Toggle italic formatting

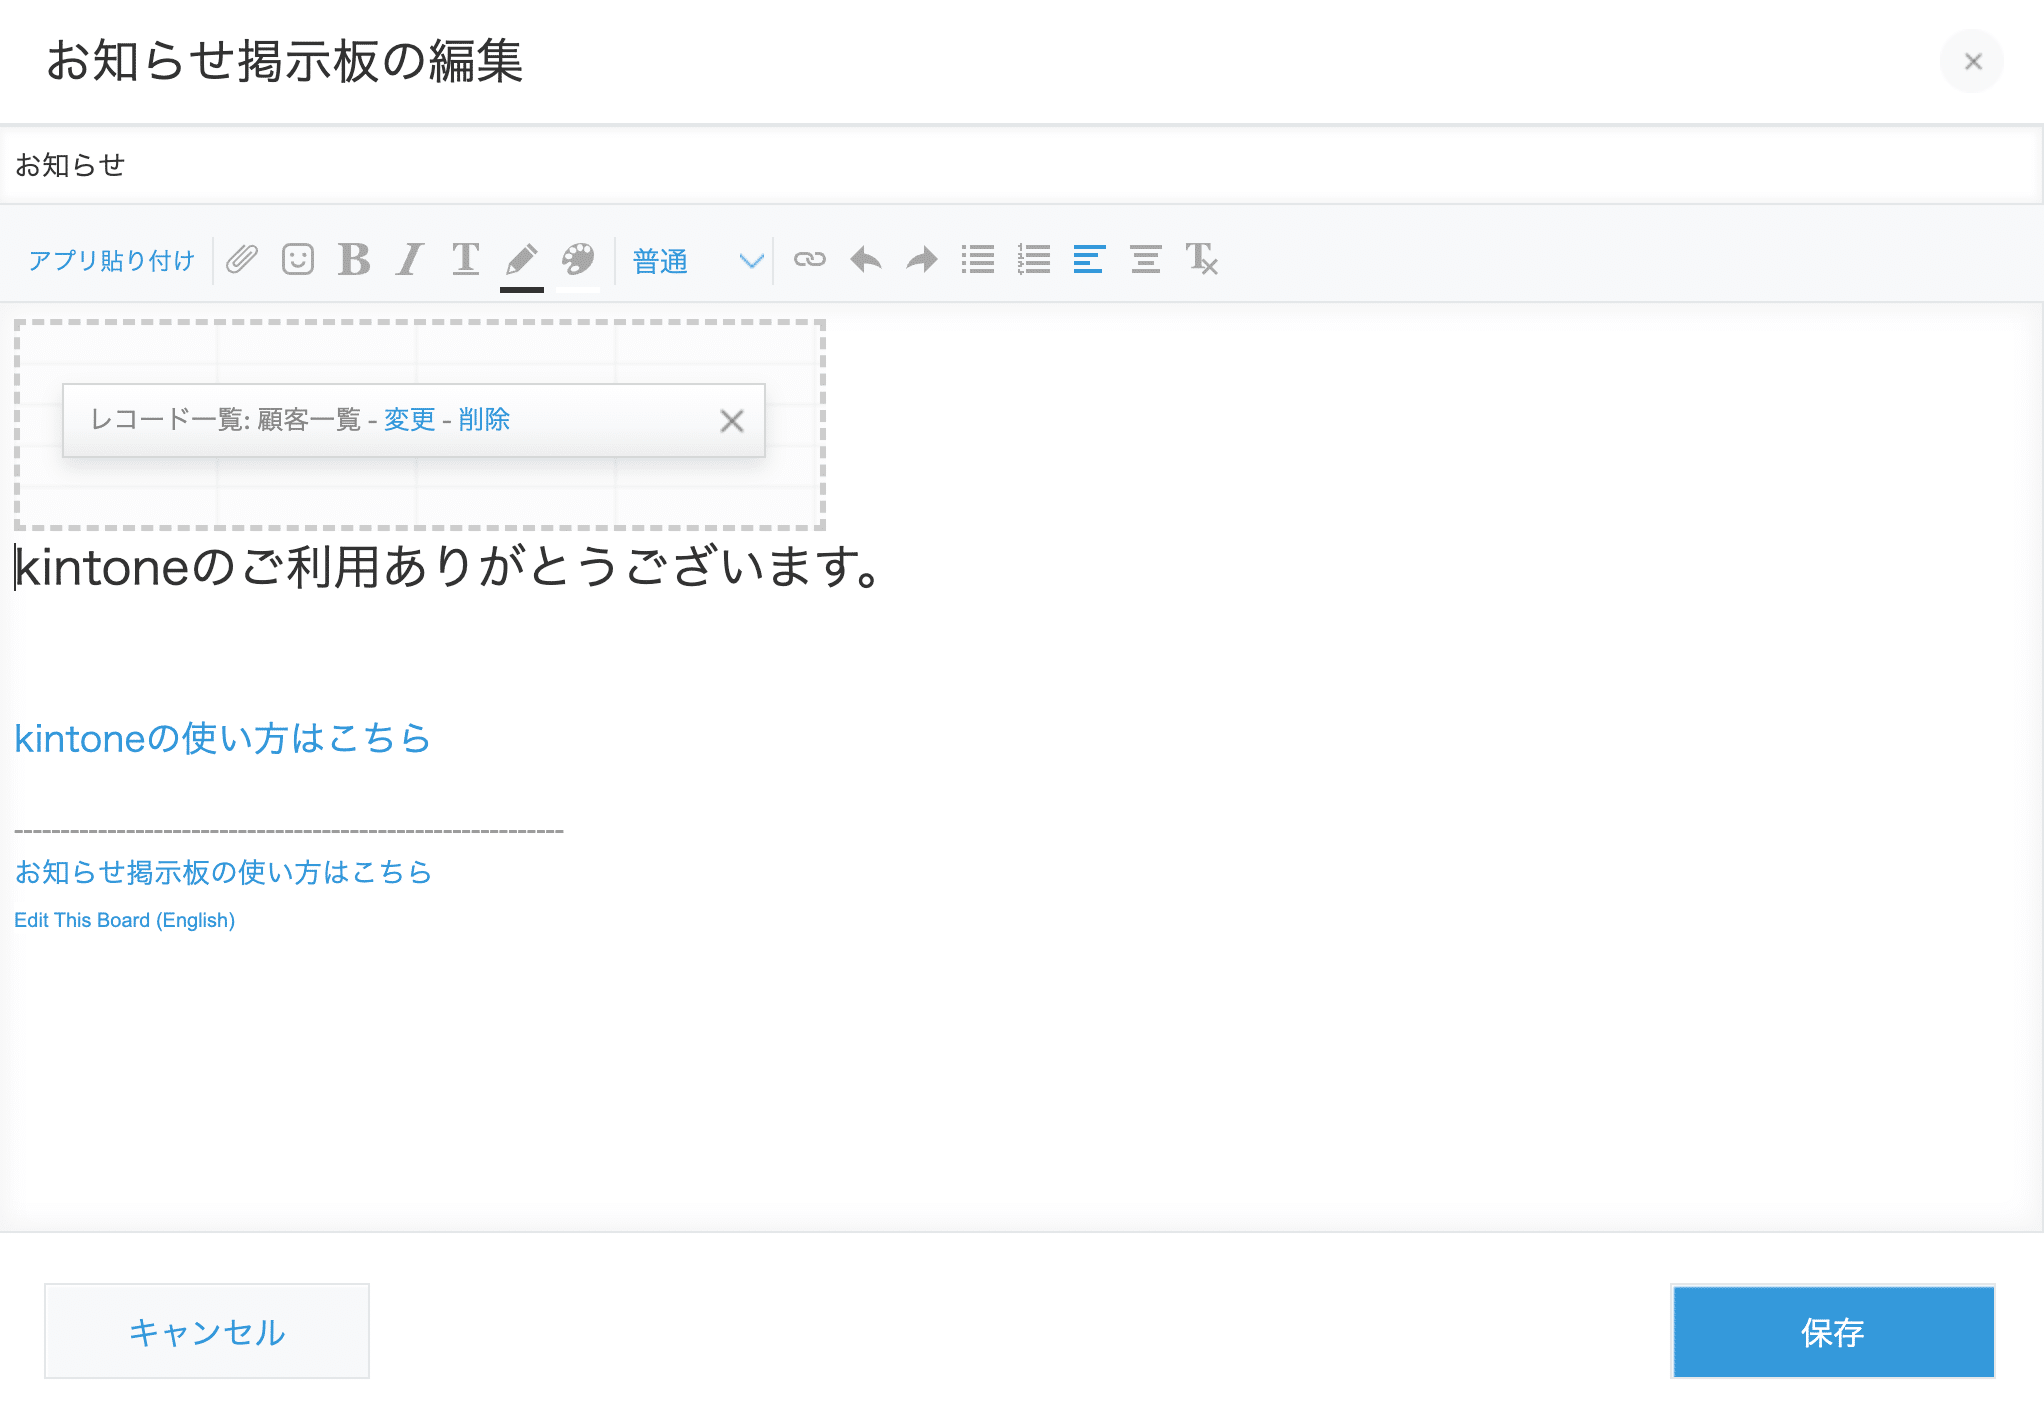click(410, 260)
